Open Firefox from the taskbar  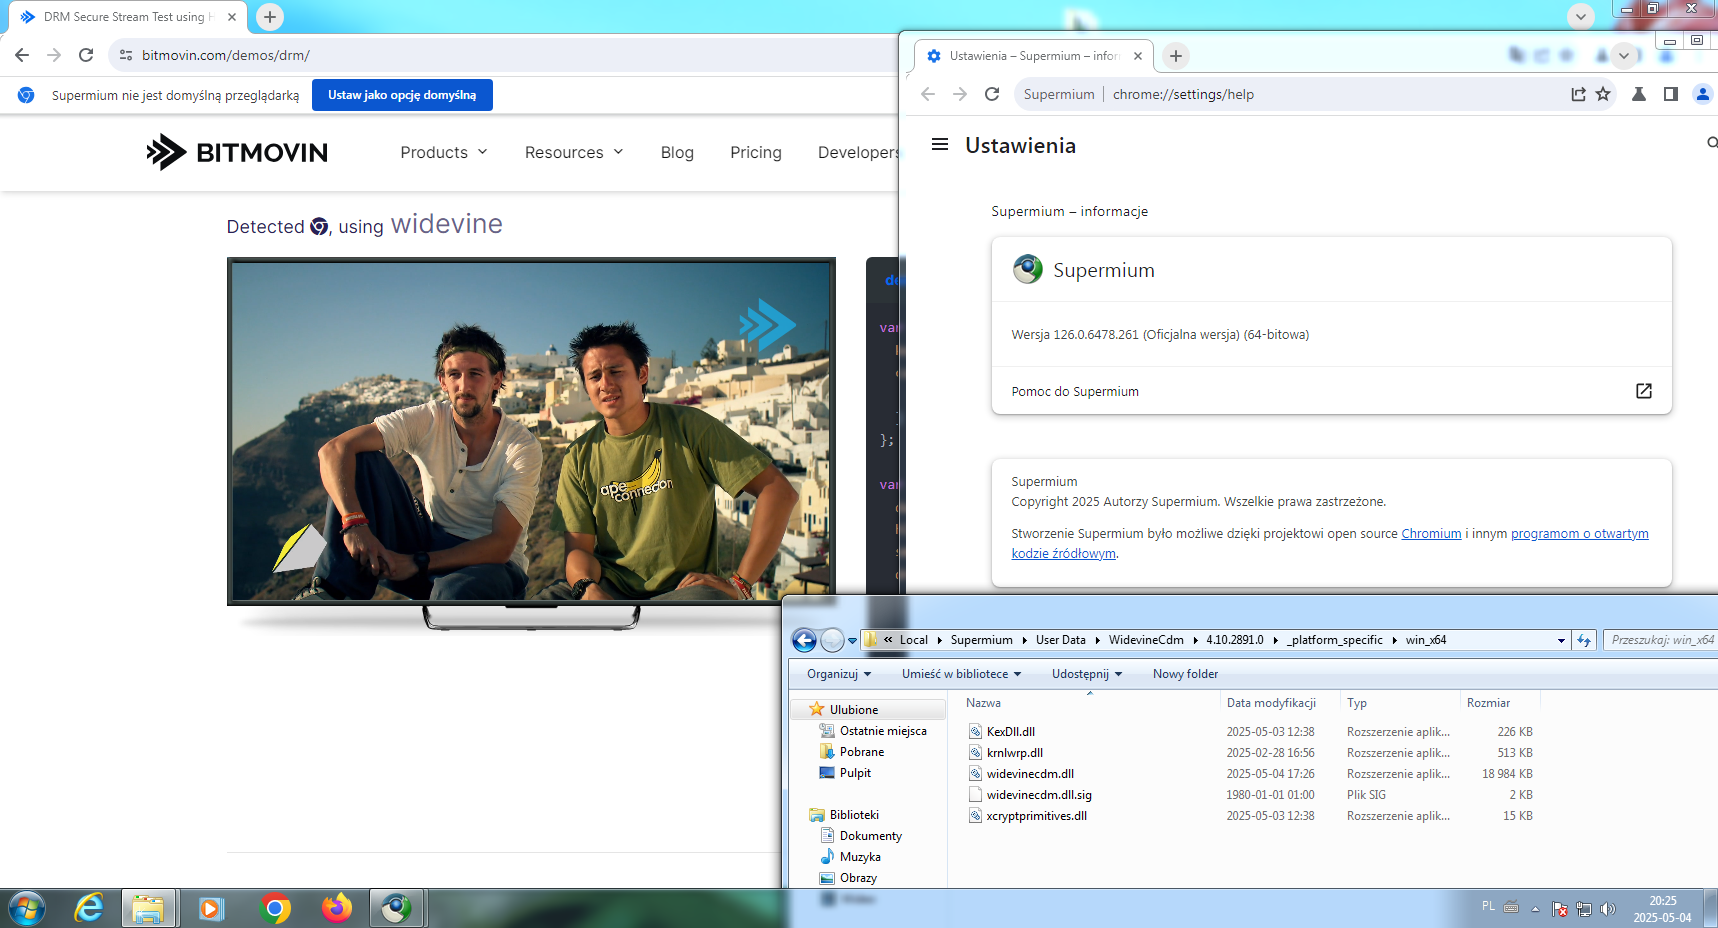pos(336,908)
